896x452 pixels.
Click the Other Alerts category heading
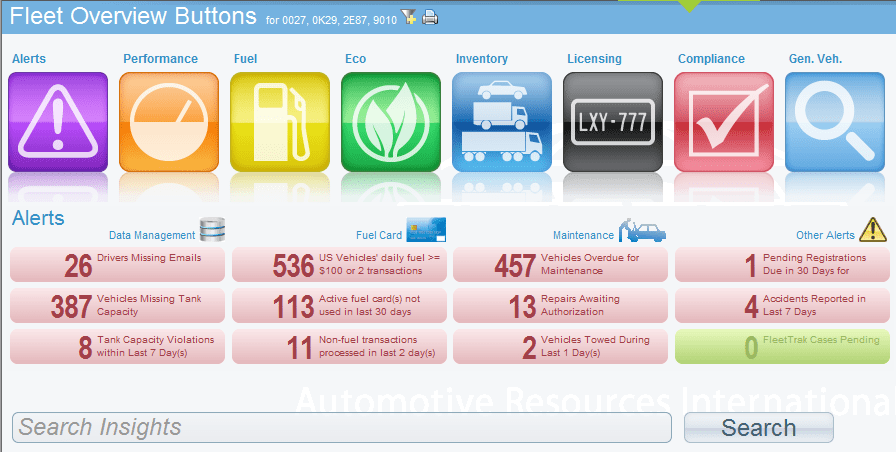[x=825, y=235]
